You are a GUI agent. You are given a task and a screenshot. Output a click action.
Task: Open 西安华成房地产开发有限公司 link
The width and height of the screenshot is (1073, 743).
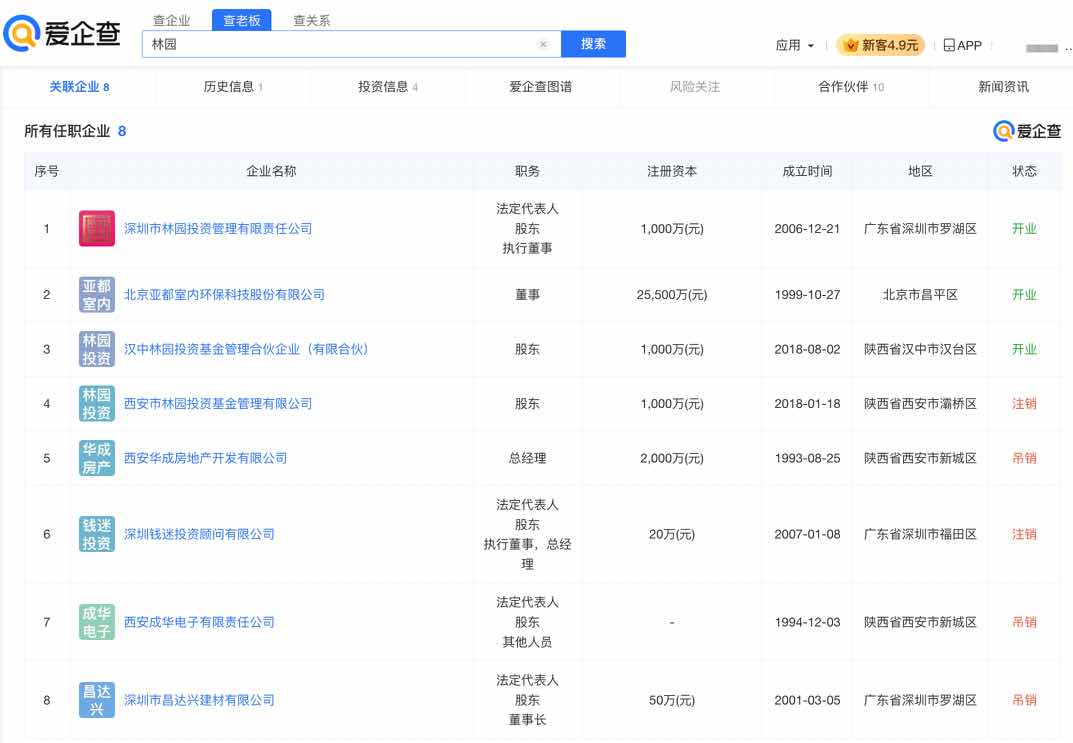point(205,458)
